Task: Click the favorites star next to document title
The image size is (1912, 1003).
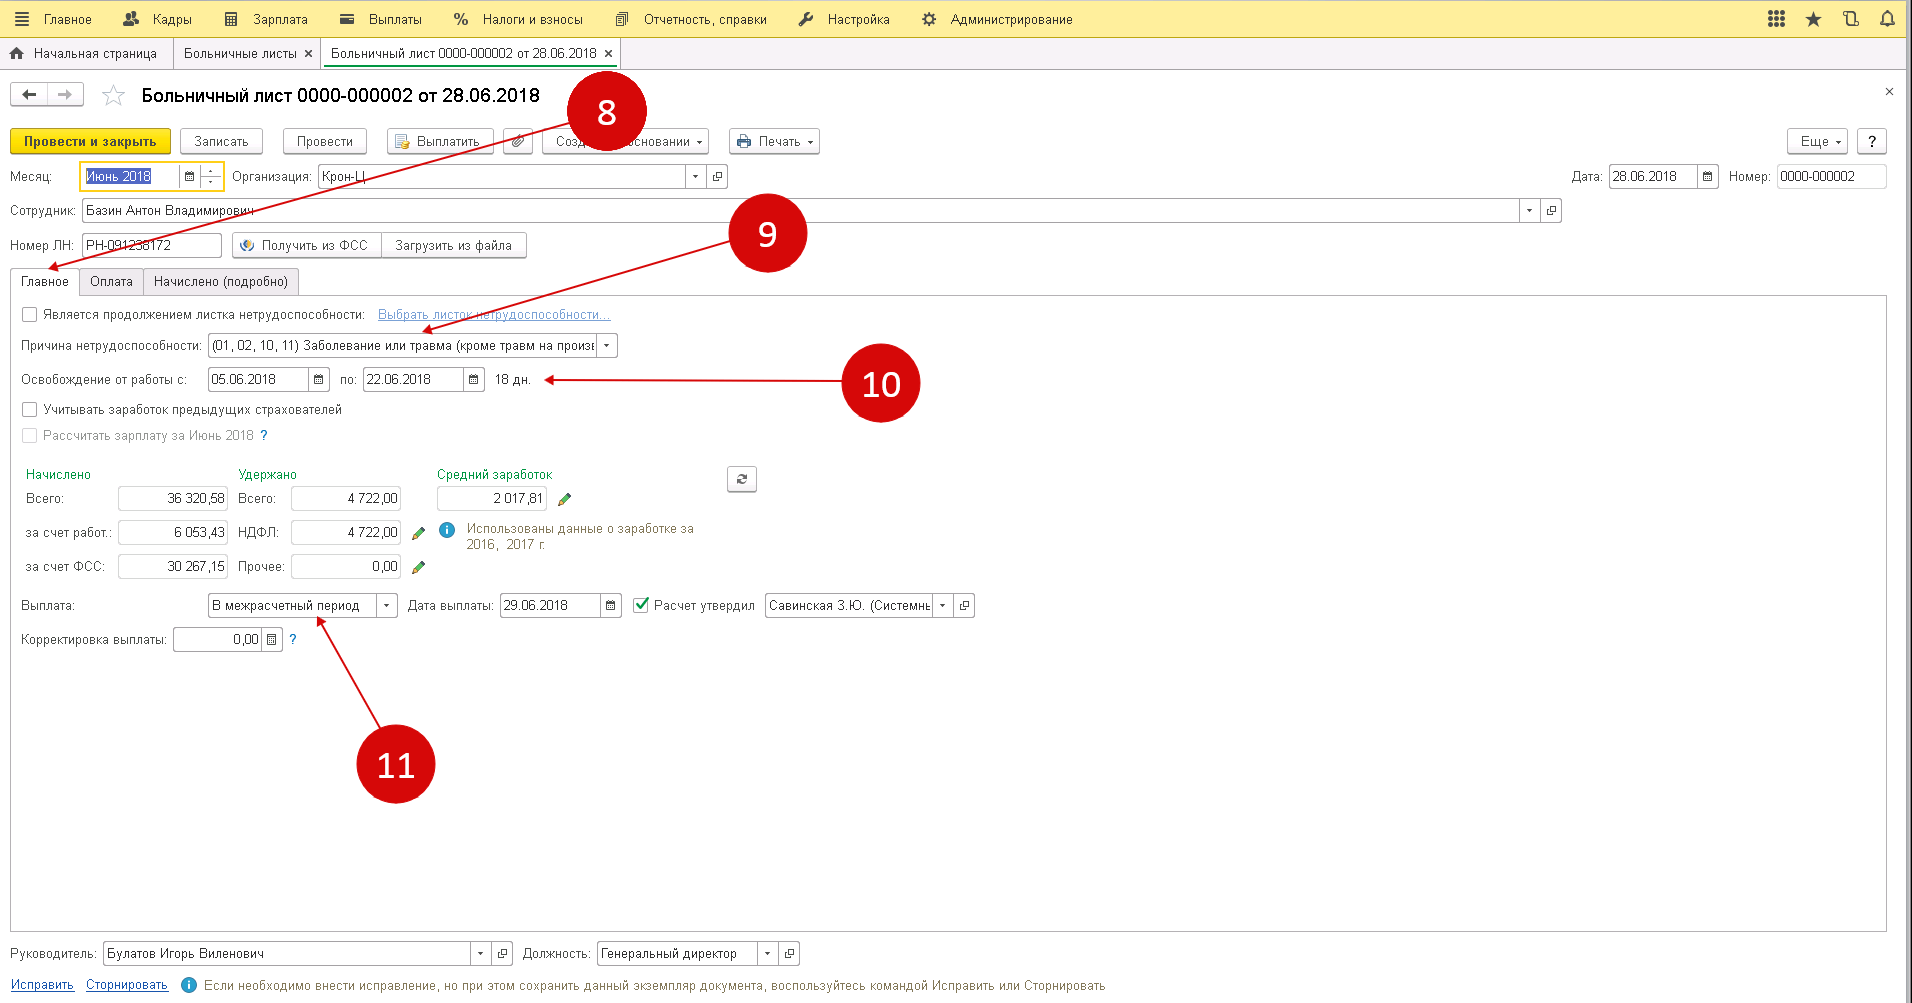Action: click(114, 96)
